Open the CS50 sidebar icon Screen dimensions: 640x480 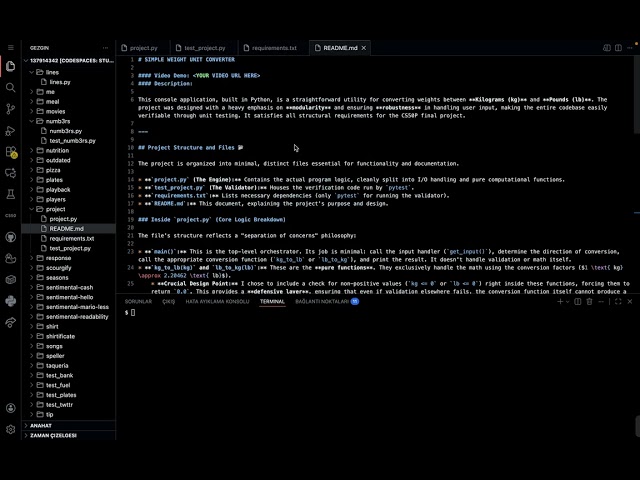(x=11, y=216)
